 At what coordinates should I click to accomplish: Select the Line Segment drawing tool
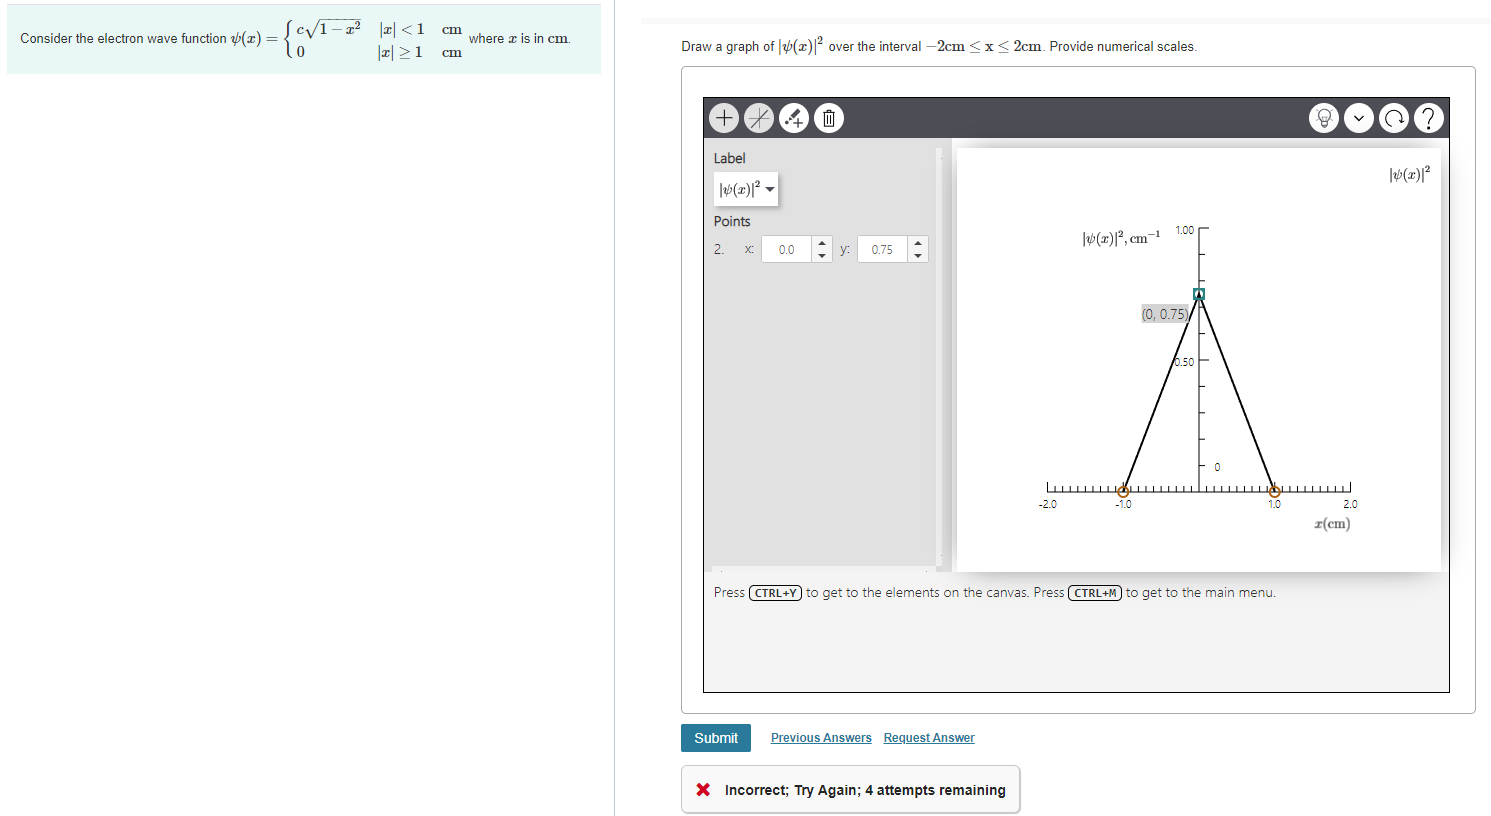tap(758, 117)
